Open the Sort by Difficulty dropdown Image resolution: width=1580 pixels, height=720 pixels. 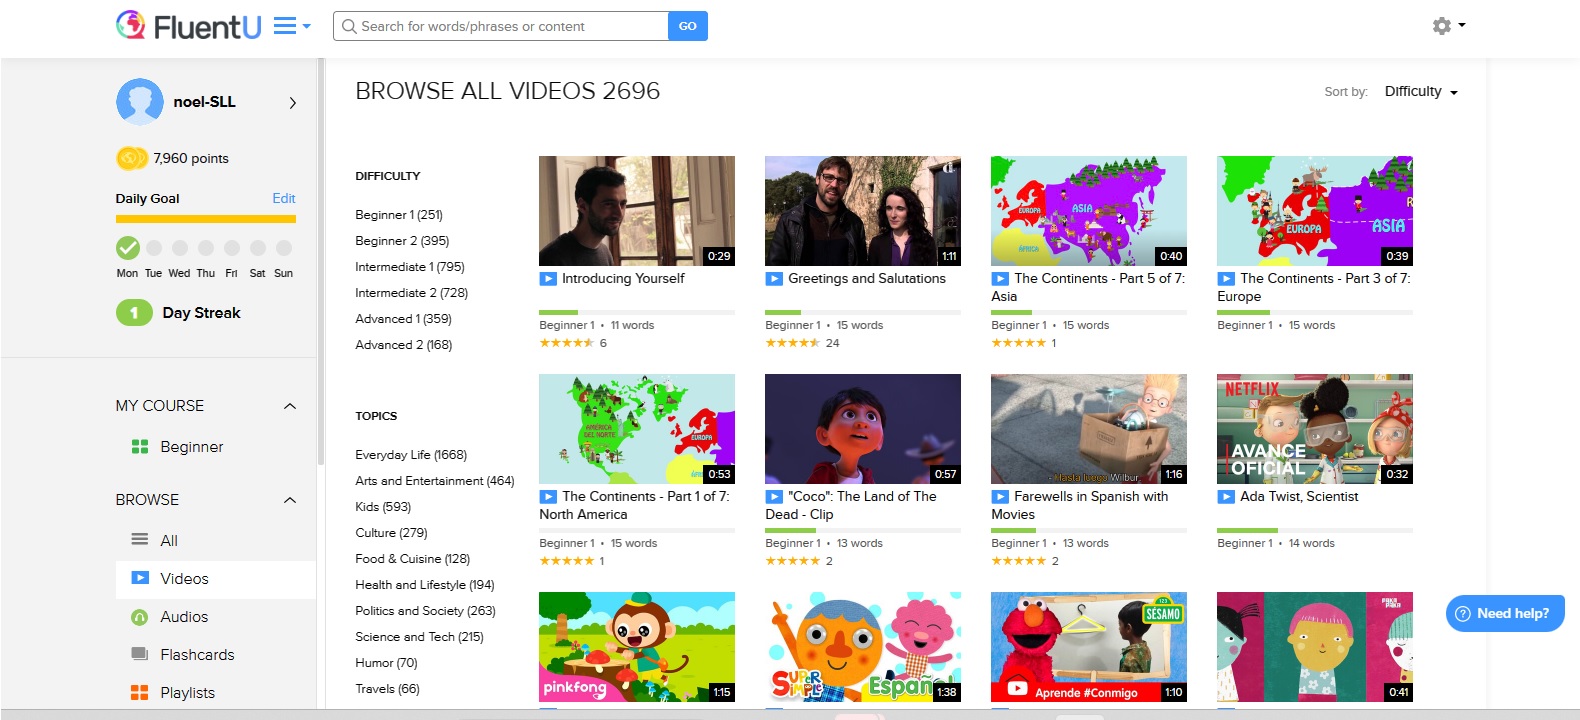(1420, 92)
